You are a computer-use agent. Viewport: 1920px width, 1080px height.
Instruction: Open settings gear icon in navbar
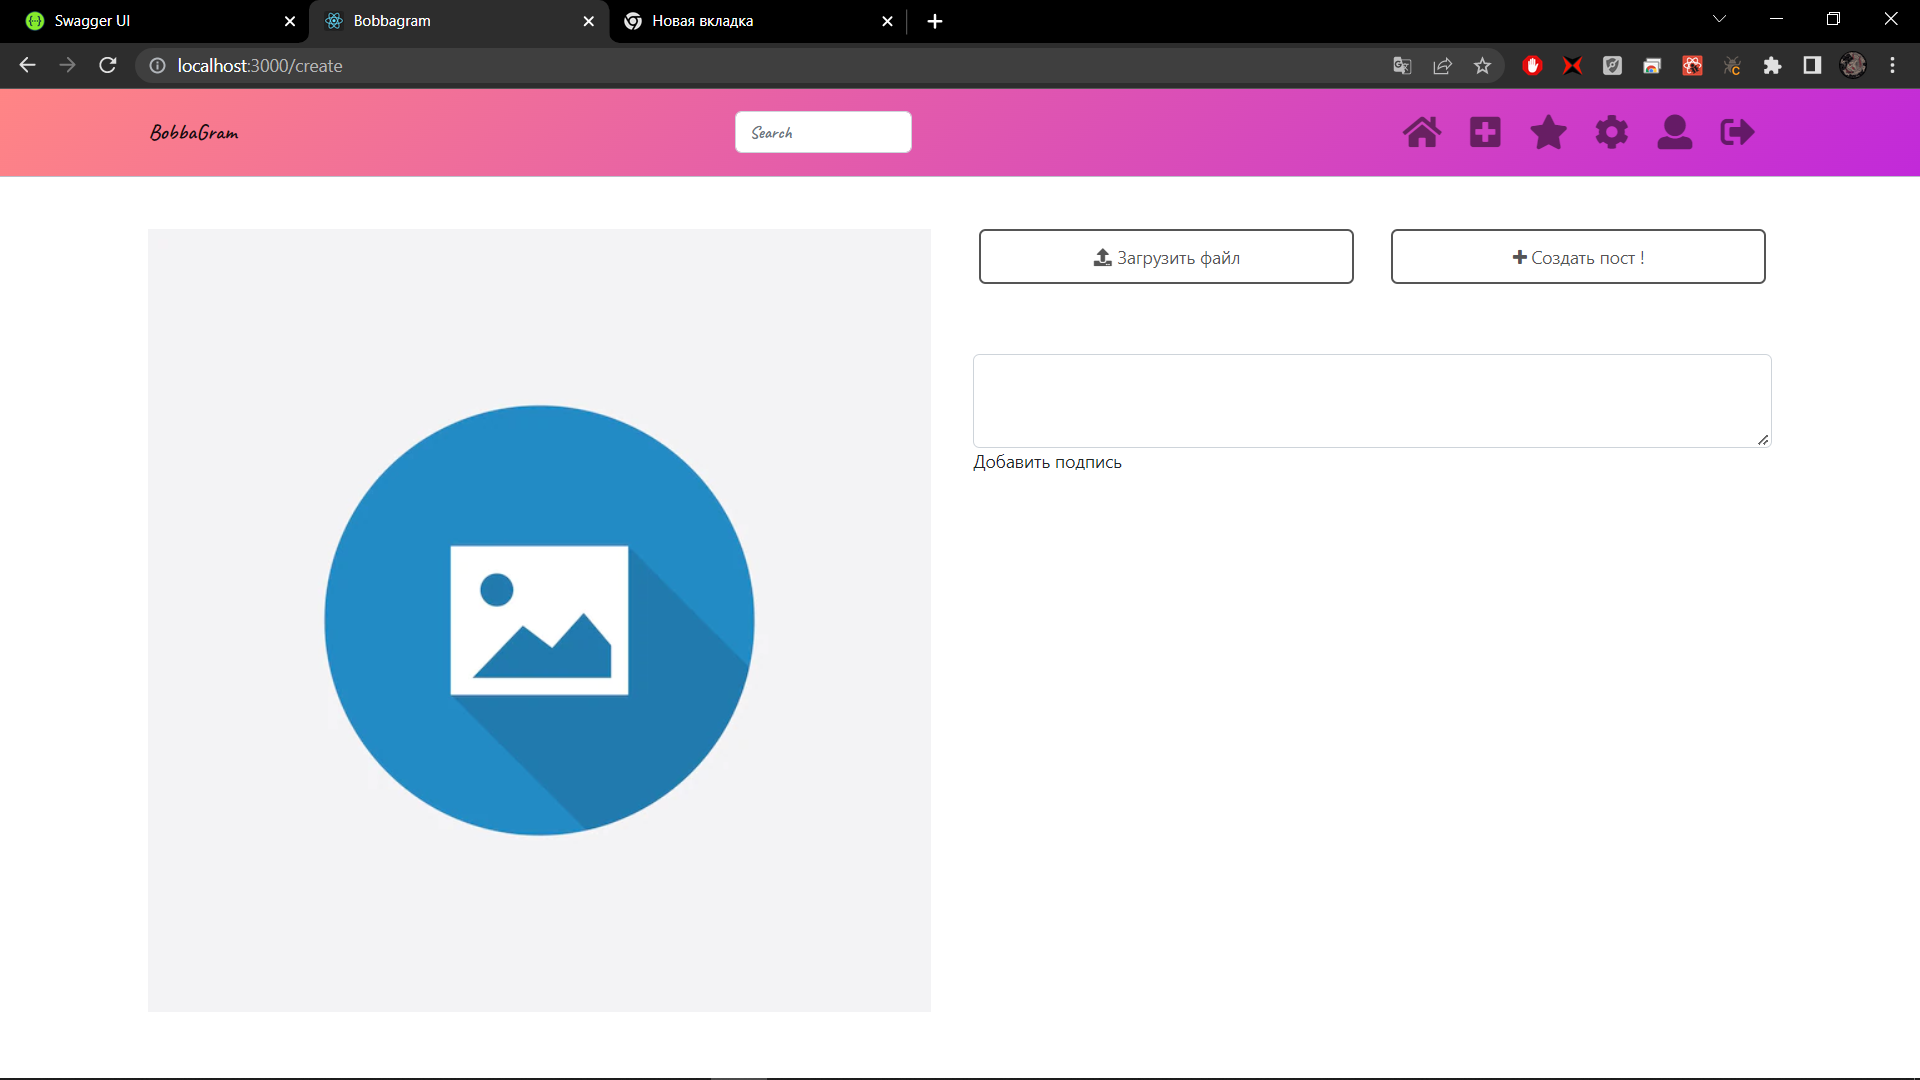[1611, 132]
